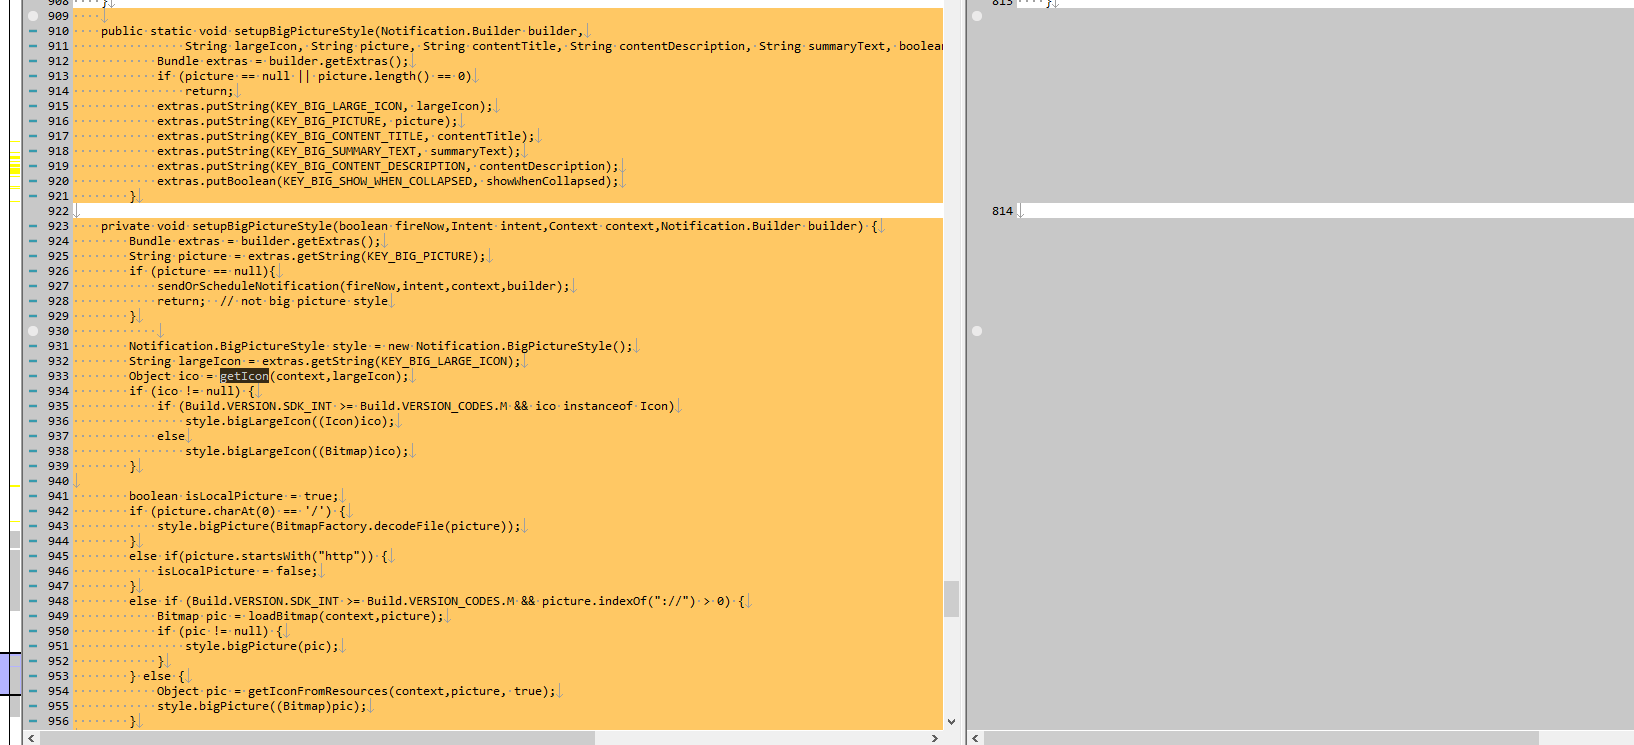
Task: Click the minus marker beside line 956
Action: coord(33,721)
